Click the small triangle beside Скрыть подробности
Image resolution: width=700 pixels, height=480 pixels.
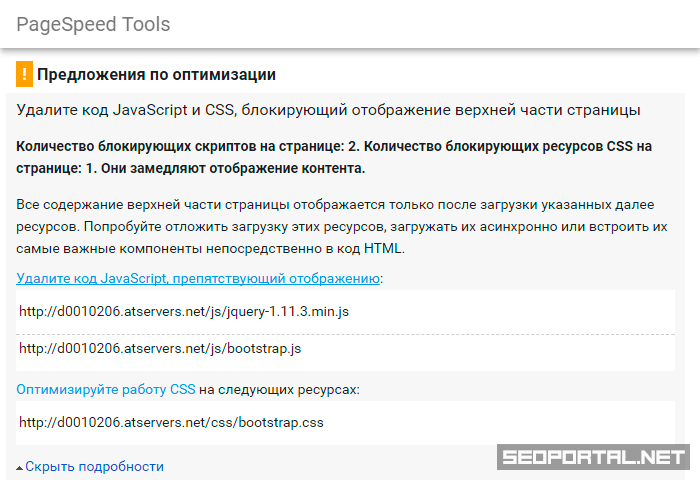(20, 467)
